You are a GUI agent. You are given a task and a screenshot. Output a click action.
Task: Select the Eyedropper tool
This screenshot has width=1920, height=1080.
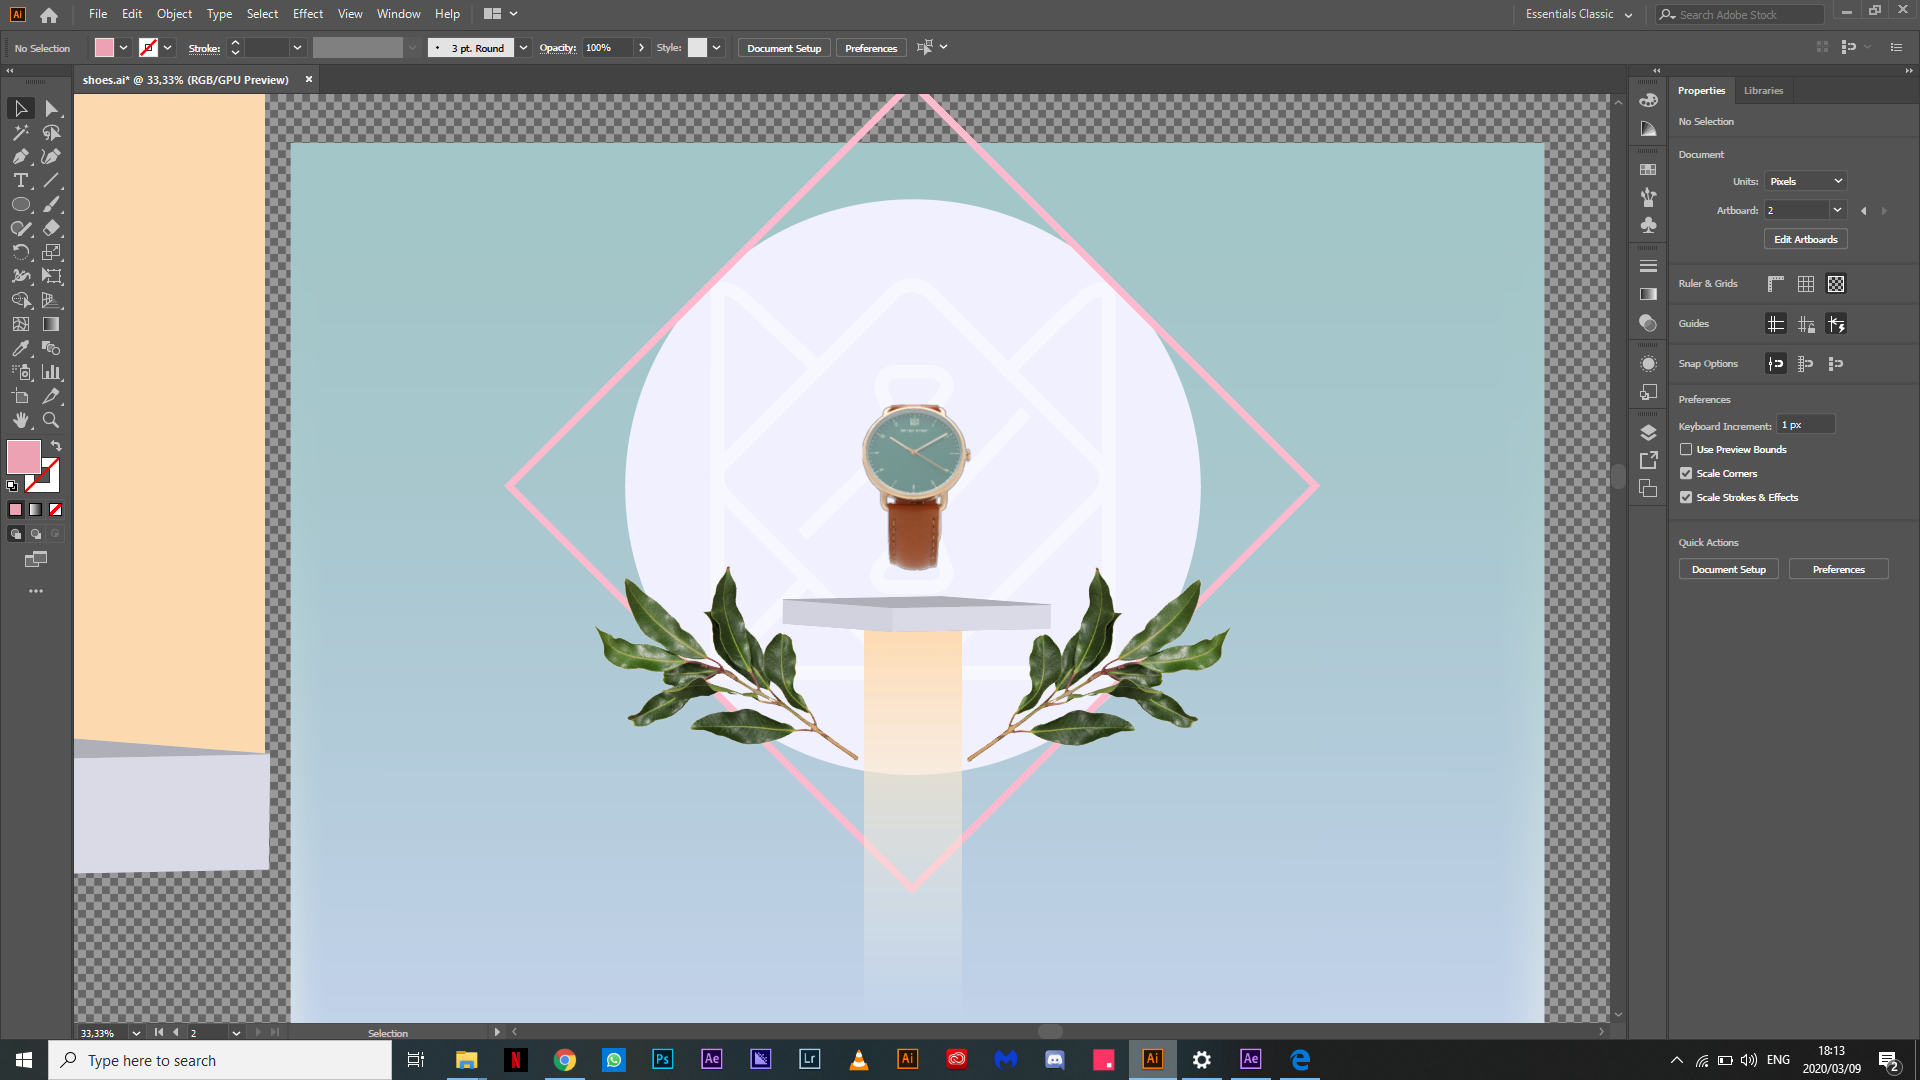pyautogui.click(x=20, y=348)
